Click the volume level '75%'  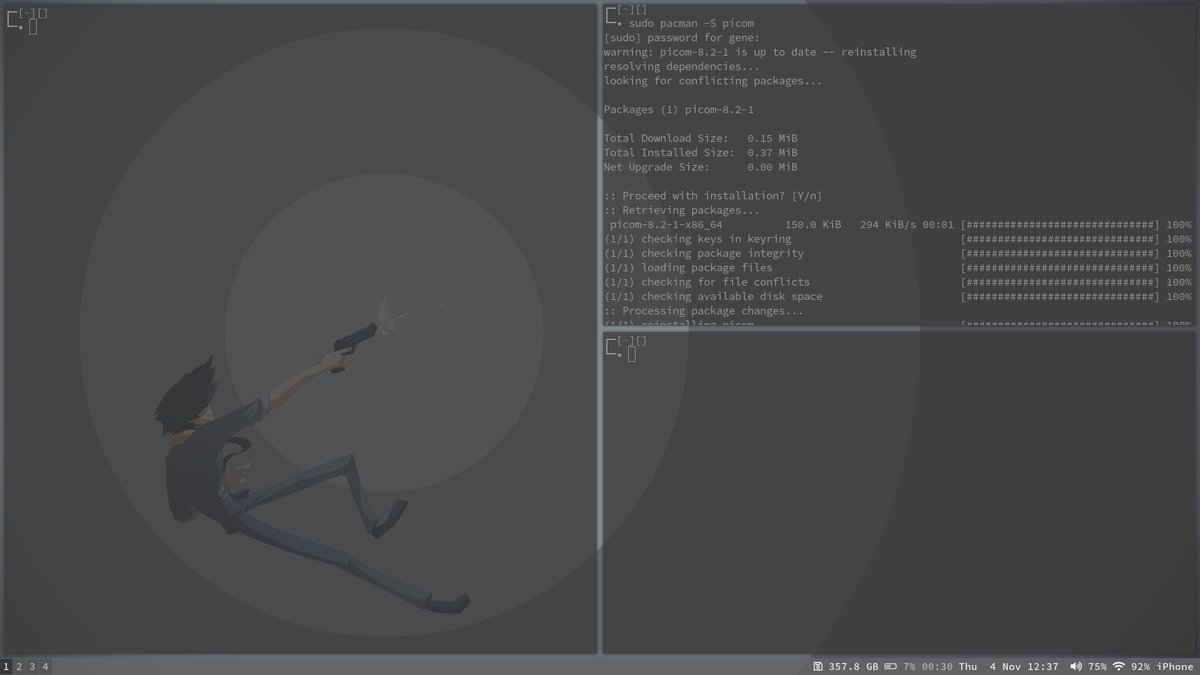click(x=1097, y=666)
